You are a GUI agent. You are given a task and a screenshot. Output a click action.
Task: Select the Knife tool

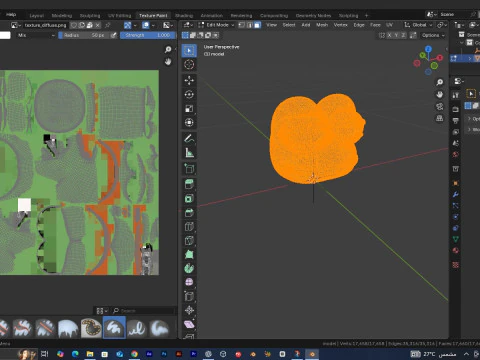pos(189,241)
